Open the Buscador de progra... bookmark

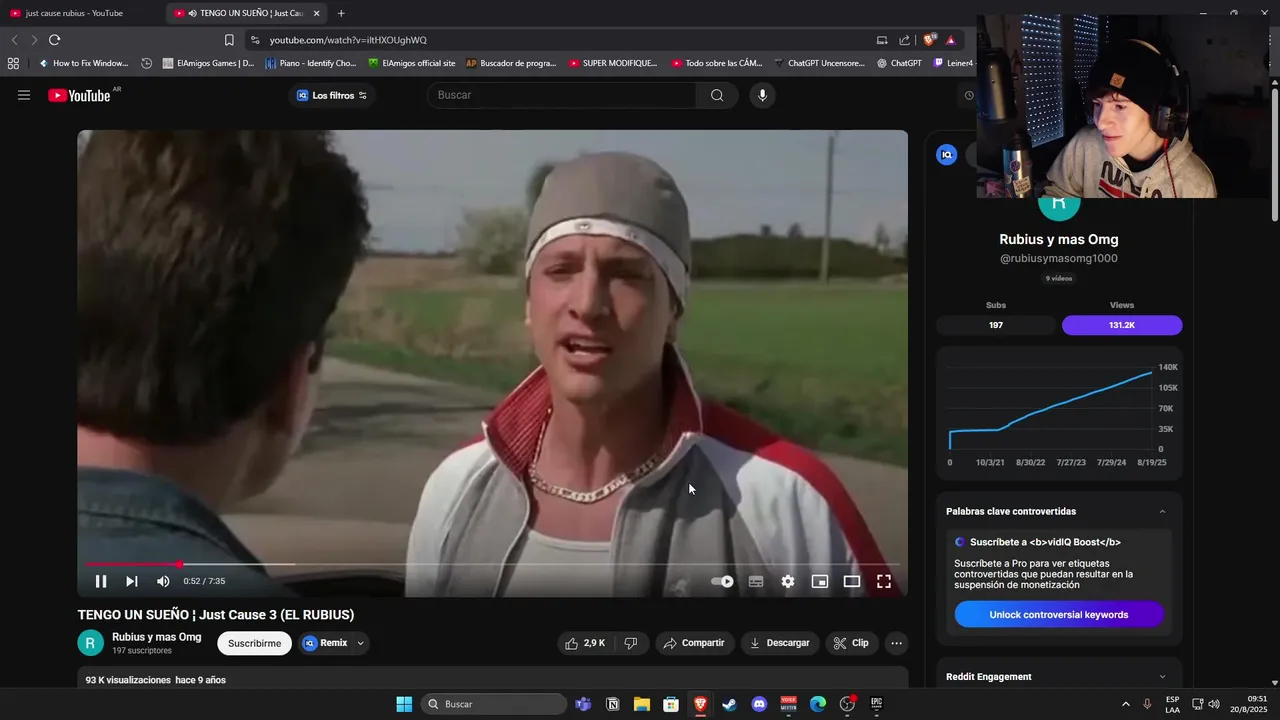(511, 63)
